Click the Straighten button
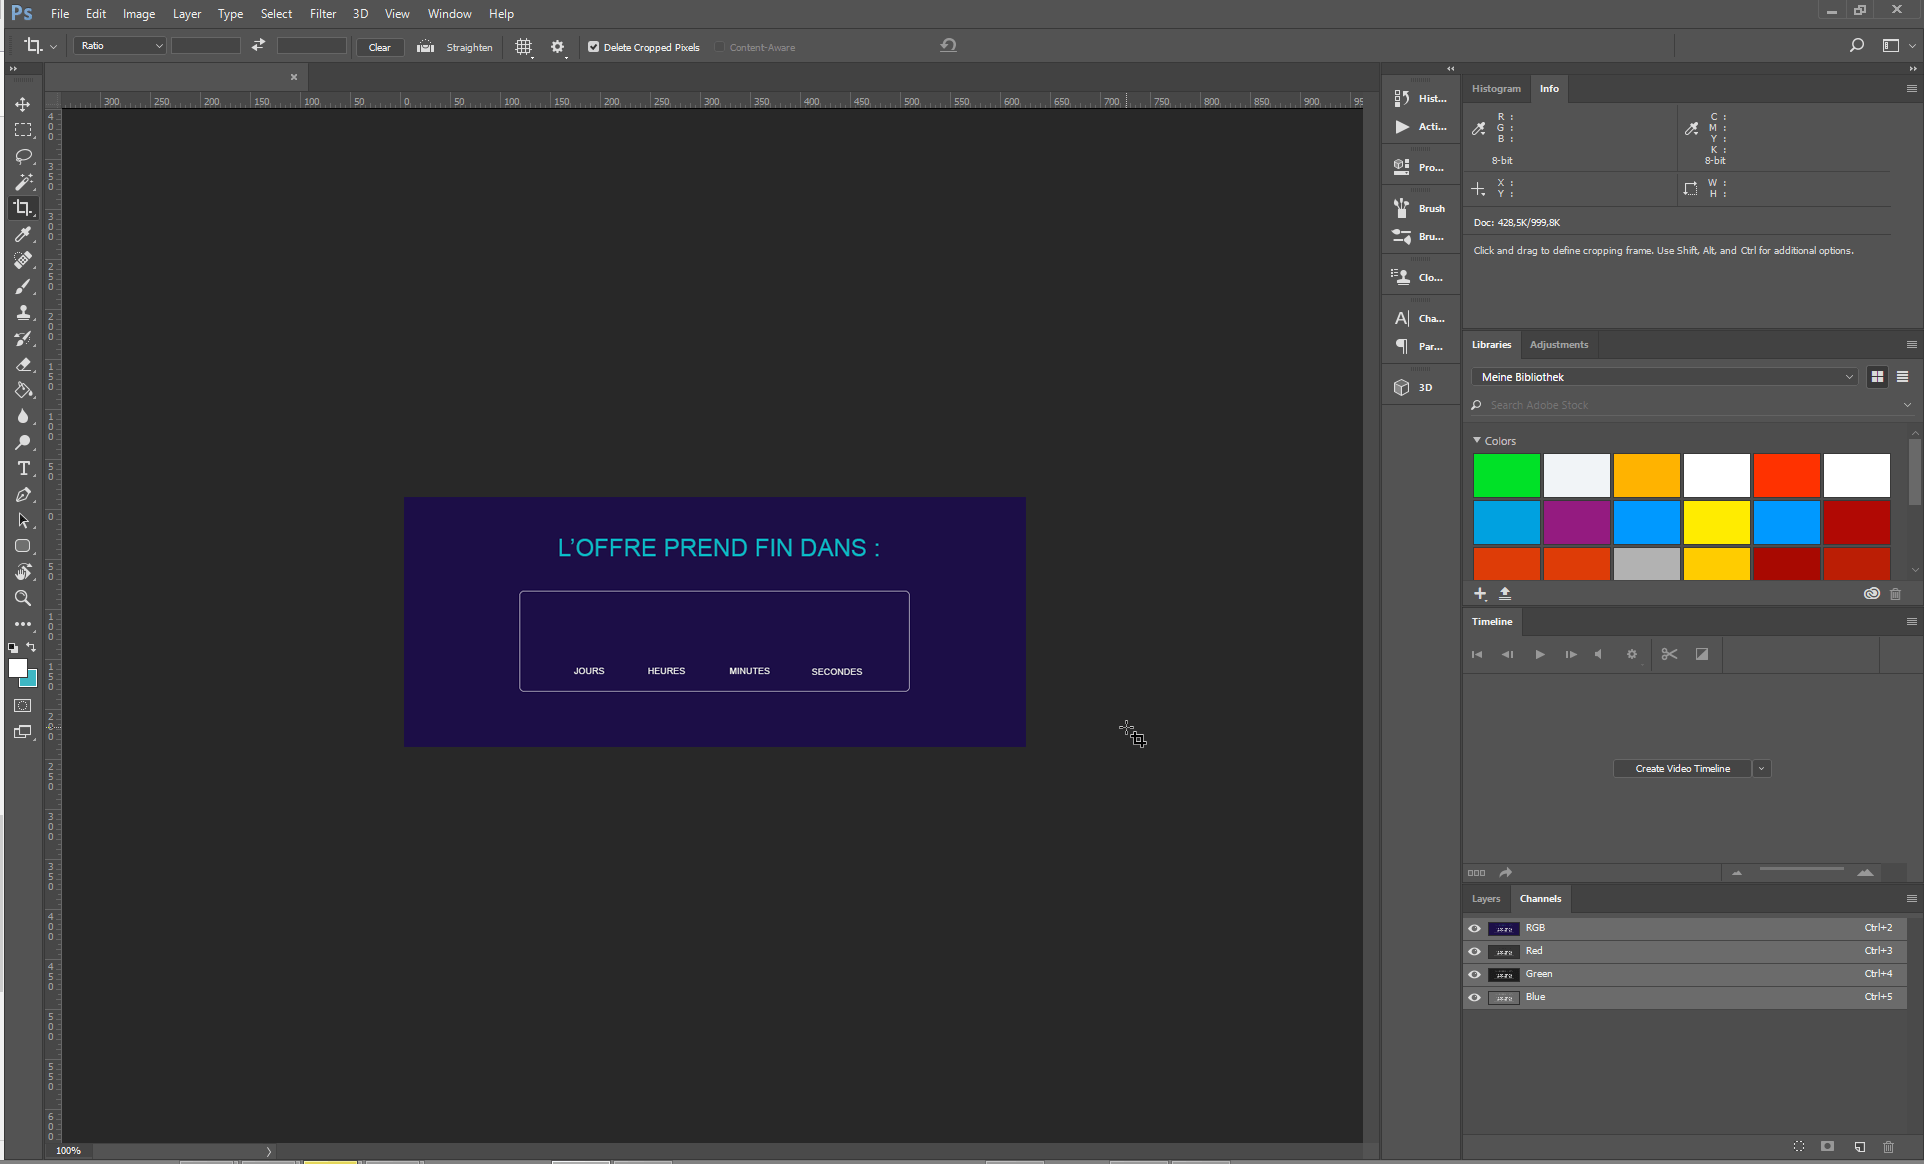The image size is (1924, 1164). pos(455,47)
